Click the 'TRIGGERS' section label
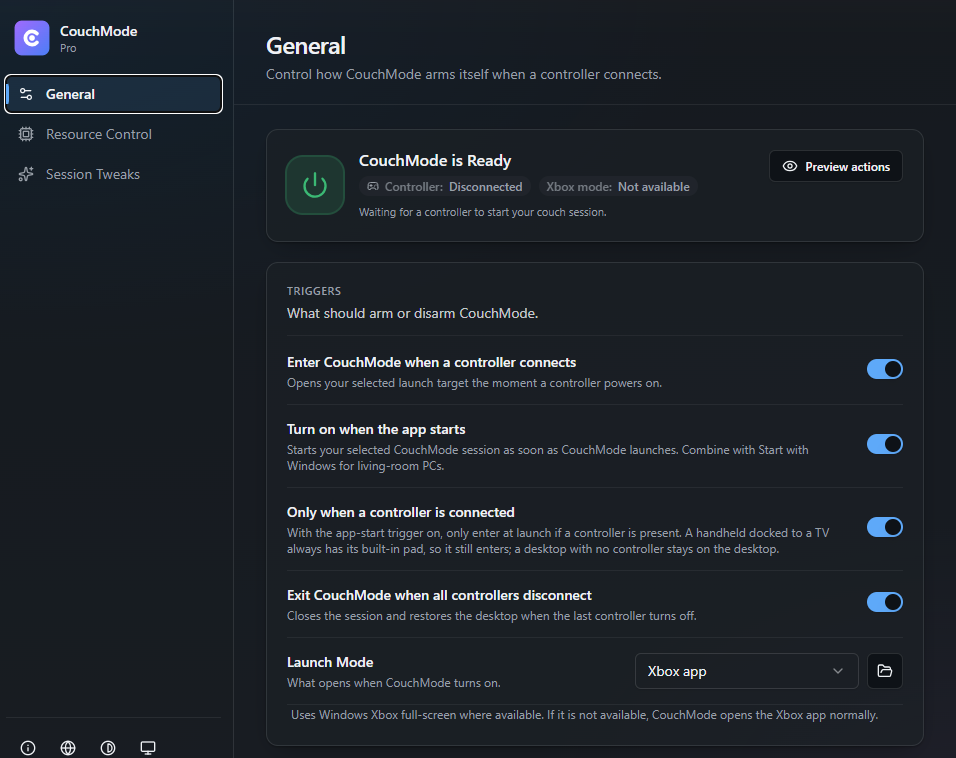The width and height of the screenshot is (956, 758). click(314, 291)
